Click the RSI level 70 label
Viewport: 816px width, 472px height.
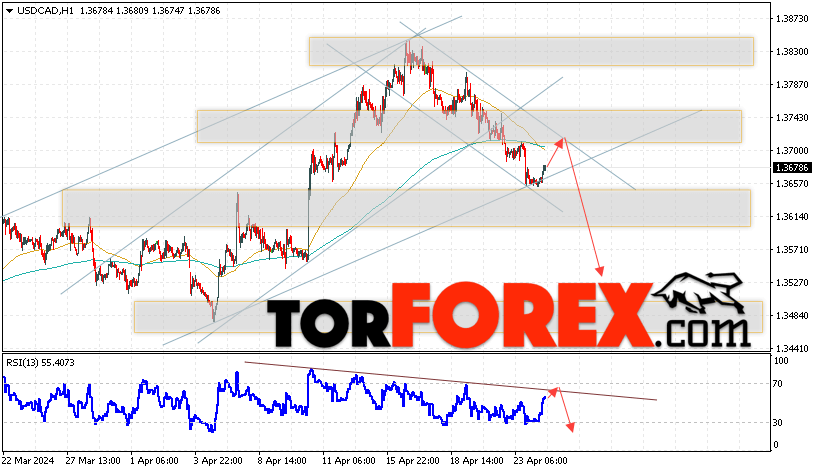[x=777, y=384]
